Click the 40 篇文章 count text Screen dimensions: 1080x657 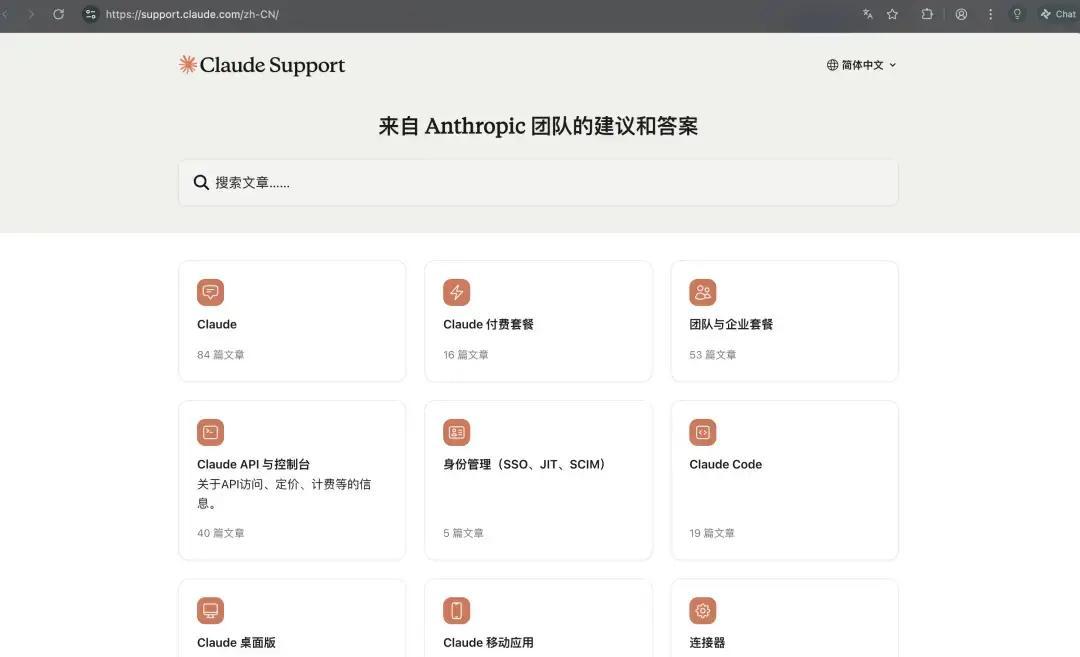220,533
